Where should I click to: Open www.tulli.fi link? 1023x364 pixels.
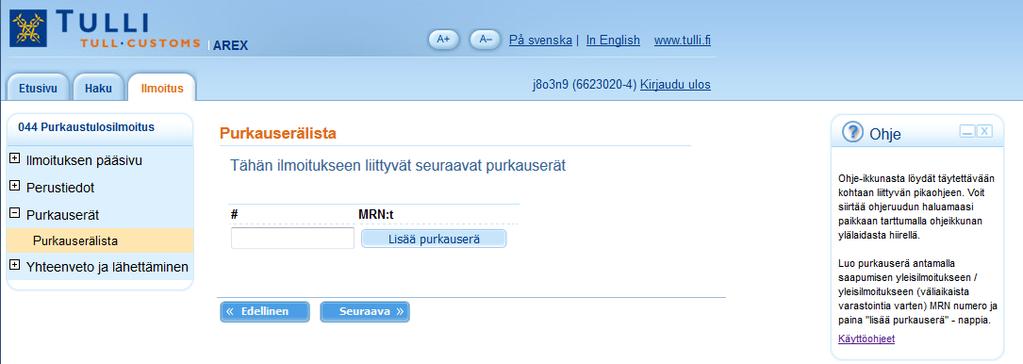(x=682, y=40)
